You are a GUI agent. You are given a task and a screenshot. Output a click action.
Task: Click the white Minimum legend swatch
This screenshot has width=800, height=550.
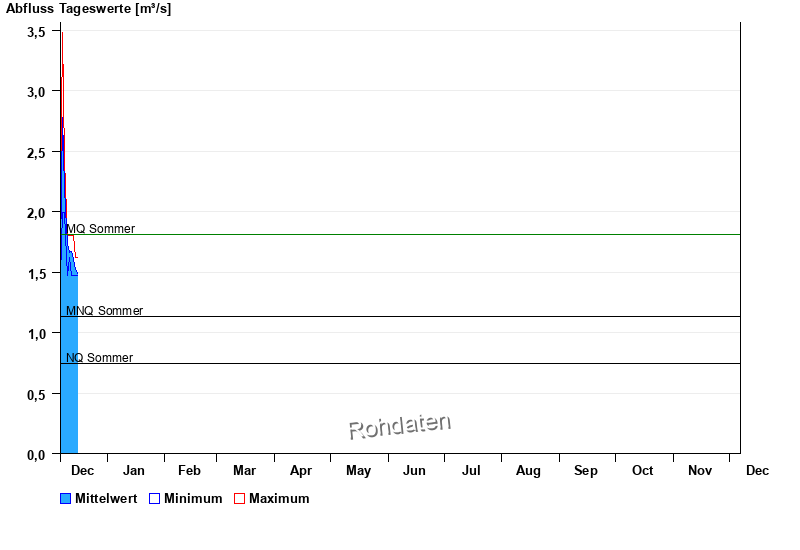[154, 499]
